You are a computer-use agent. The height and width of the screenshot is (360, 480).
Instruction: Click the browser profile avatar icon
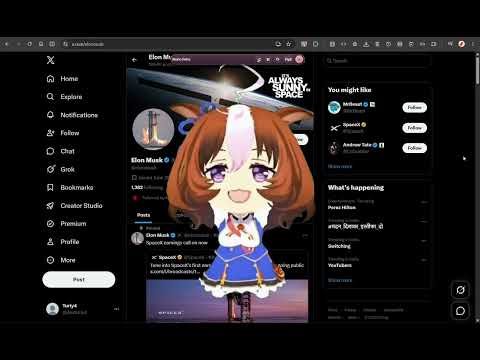462,44
